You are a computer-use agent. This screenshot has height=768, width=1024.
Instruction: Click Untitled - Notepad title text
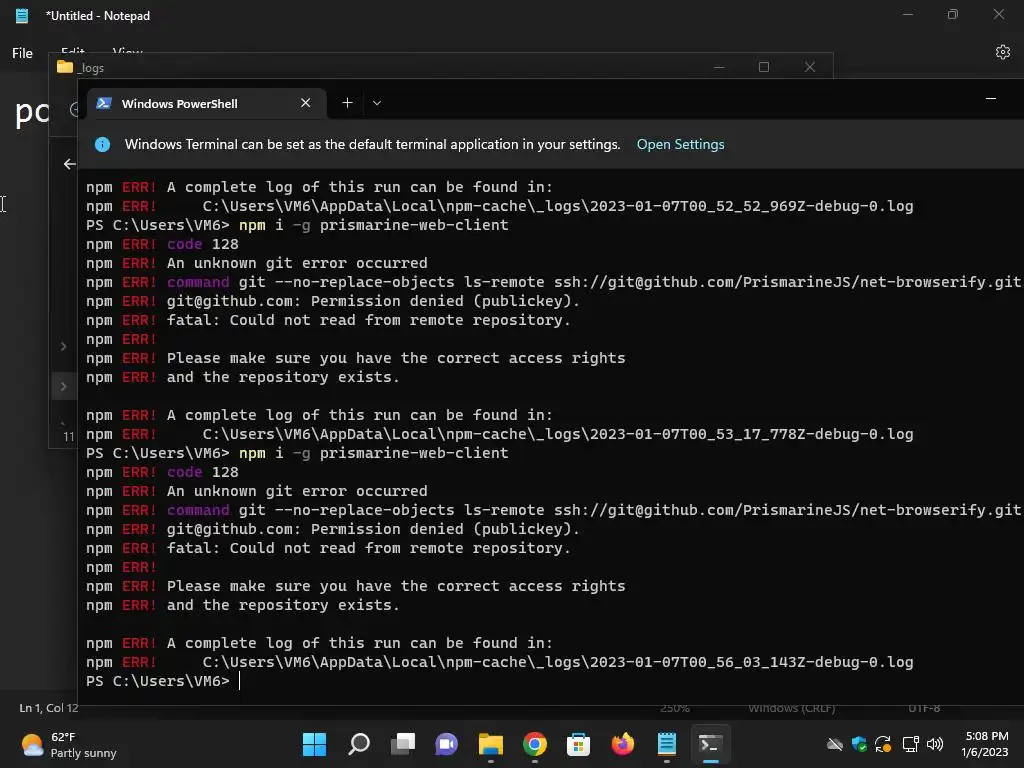tap(98, 16)
